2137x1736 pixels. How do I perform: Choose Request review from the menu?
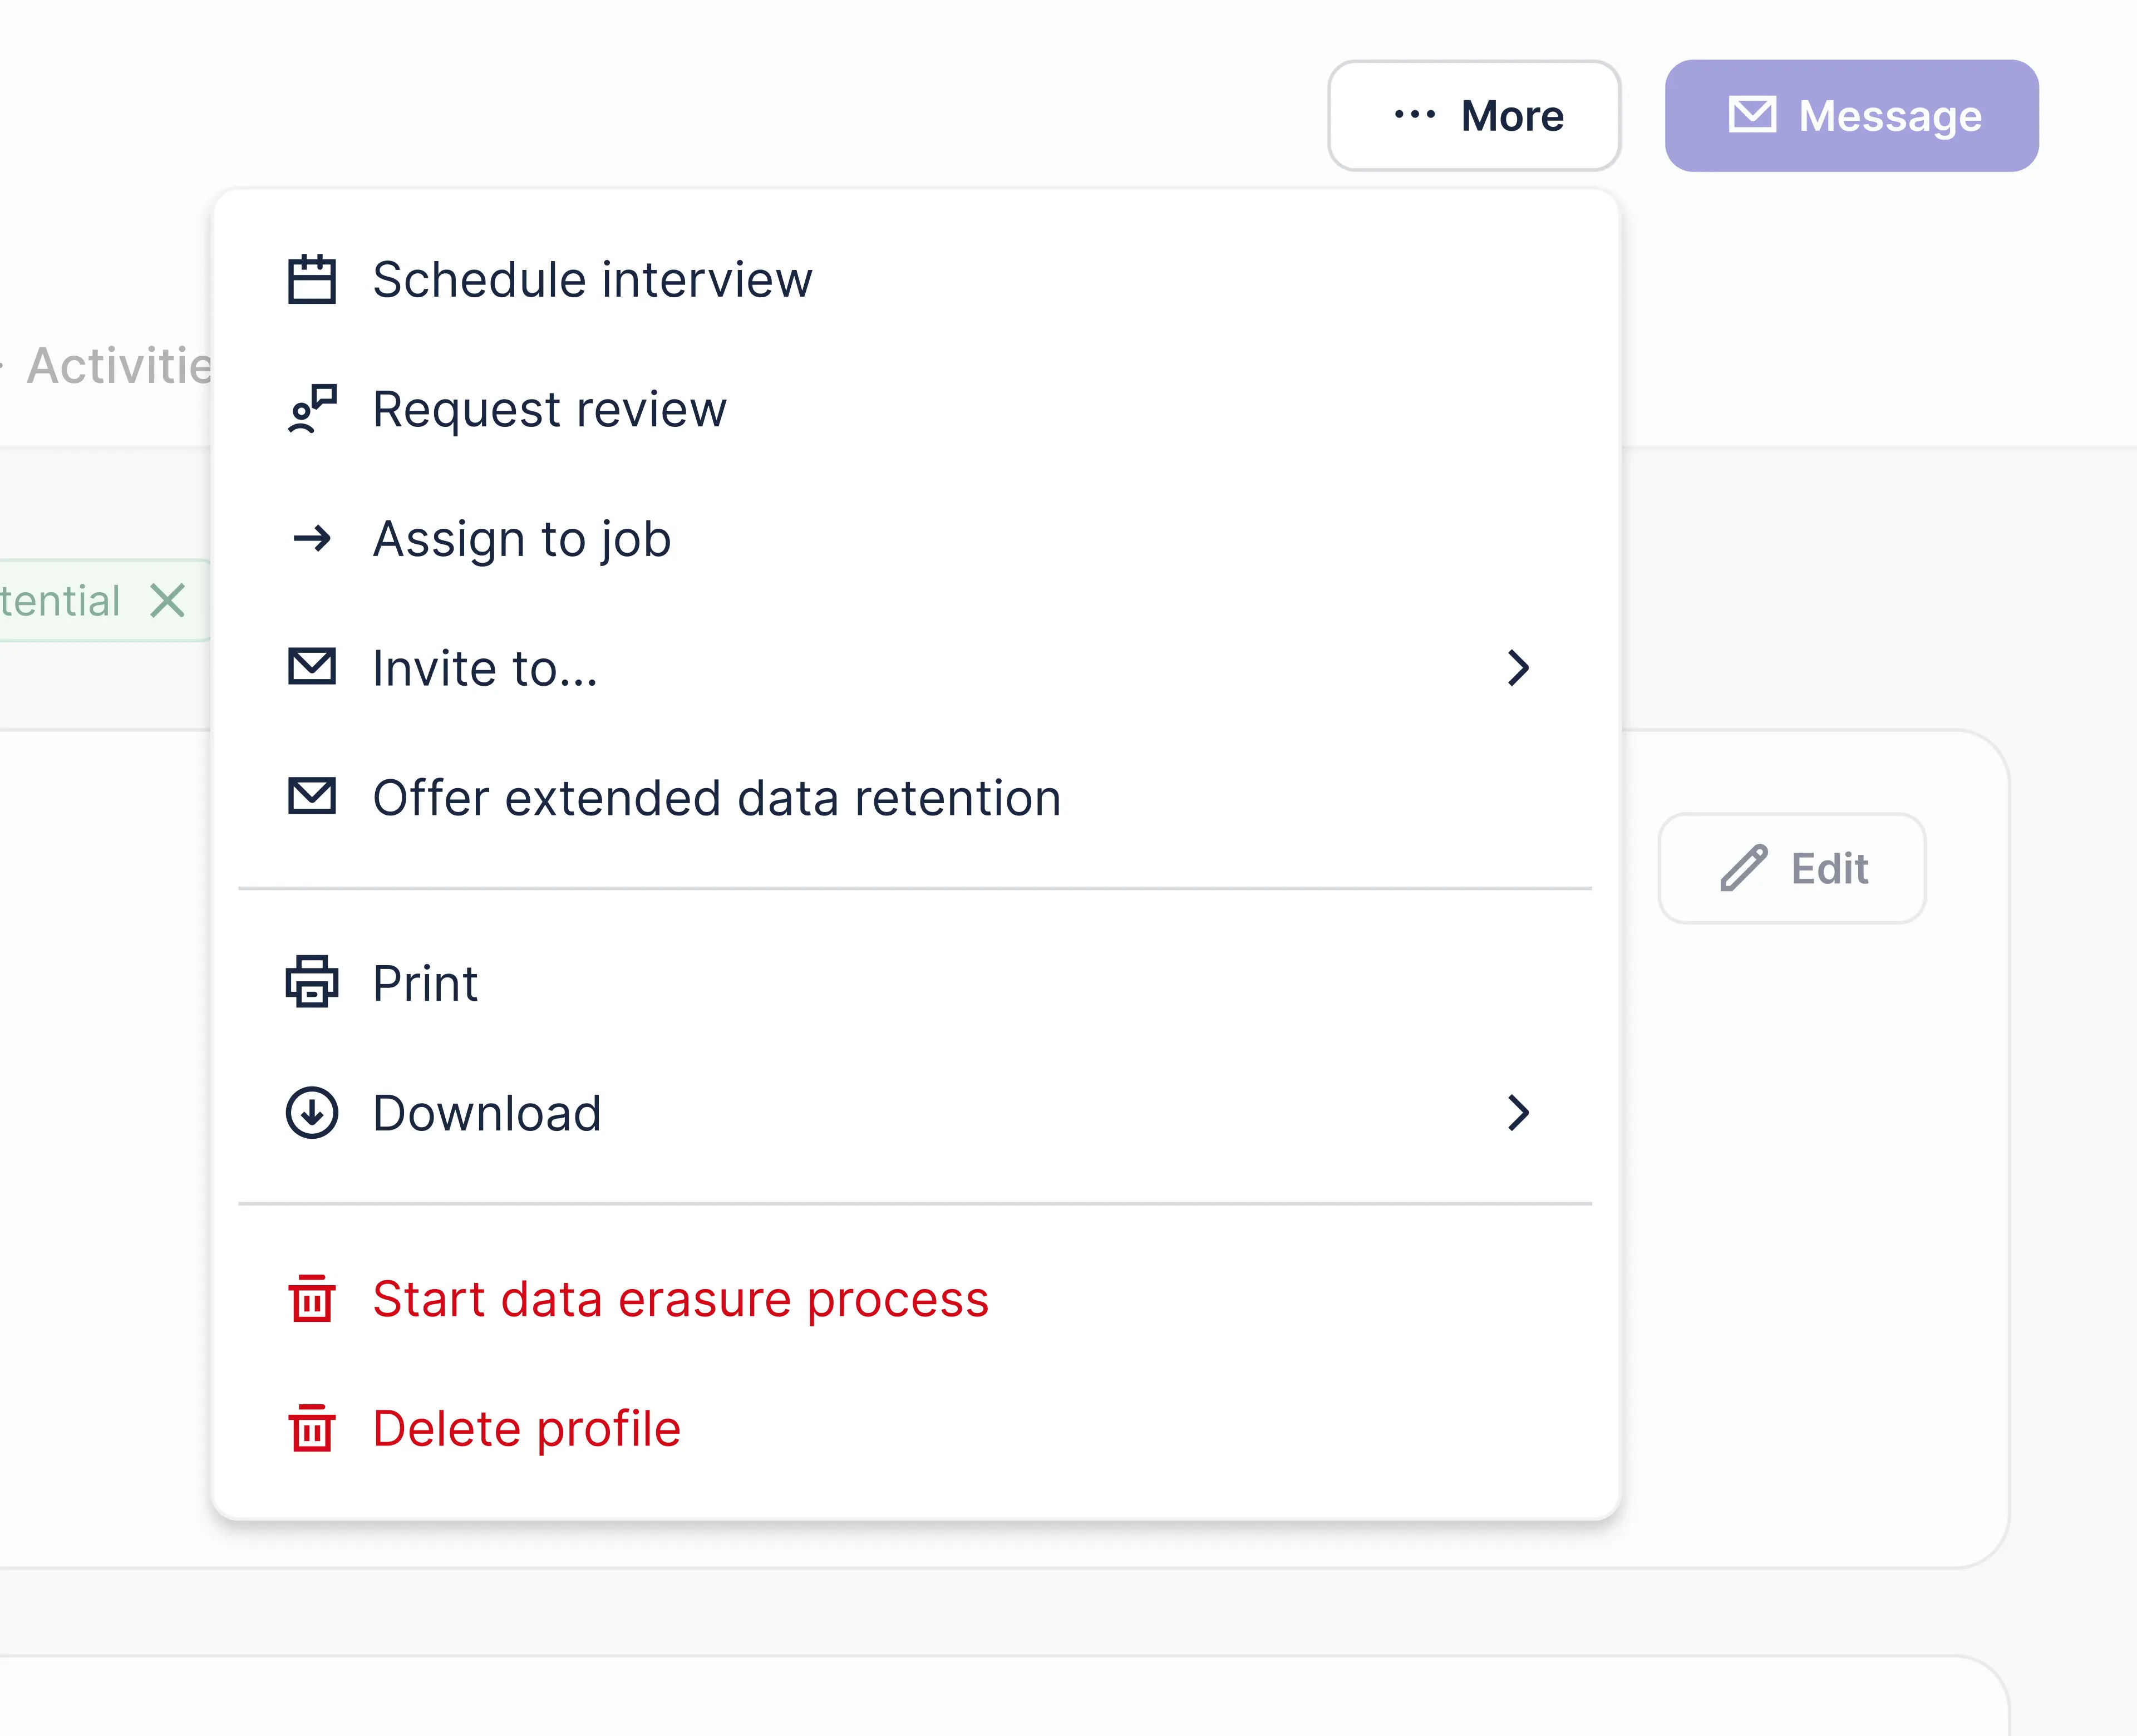[915, 409]
